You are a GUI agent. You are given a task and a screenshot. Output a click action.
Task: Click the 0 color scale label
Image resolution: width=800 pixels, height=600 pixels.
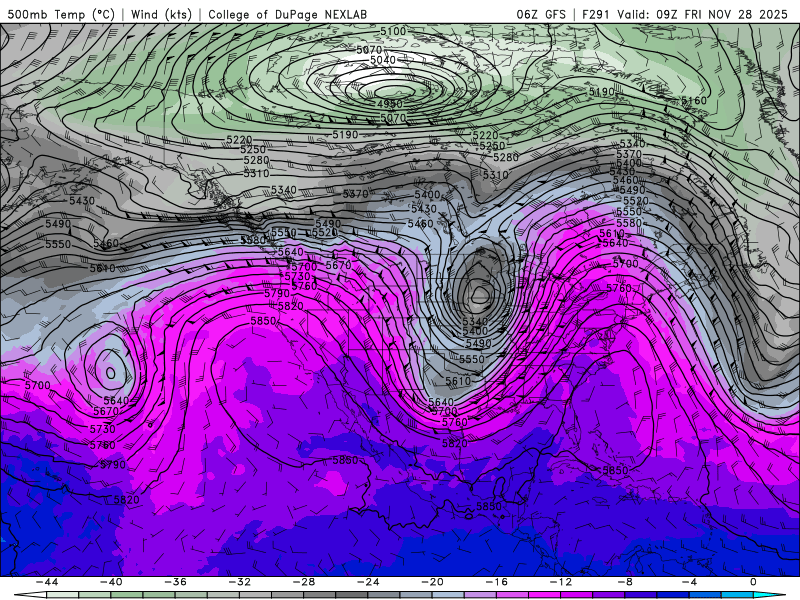point(754,582)
